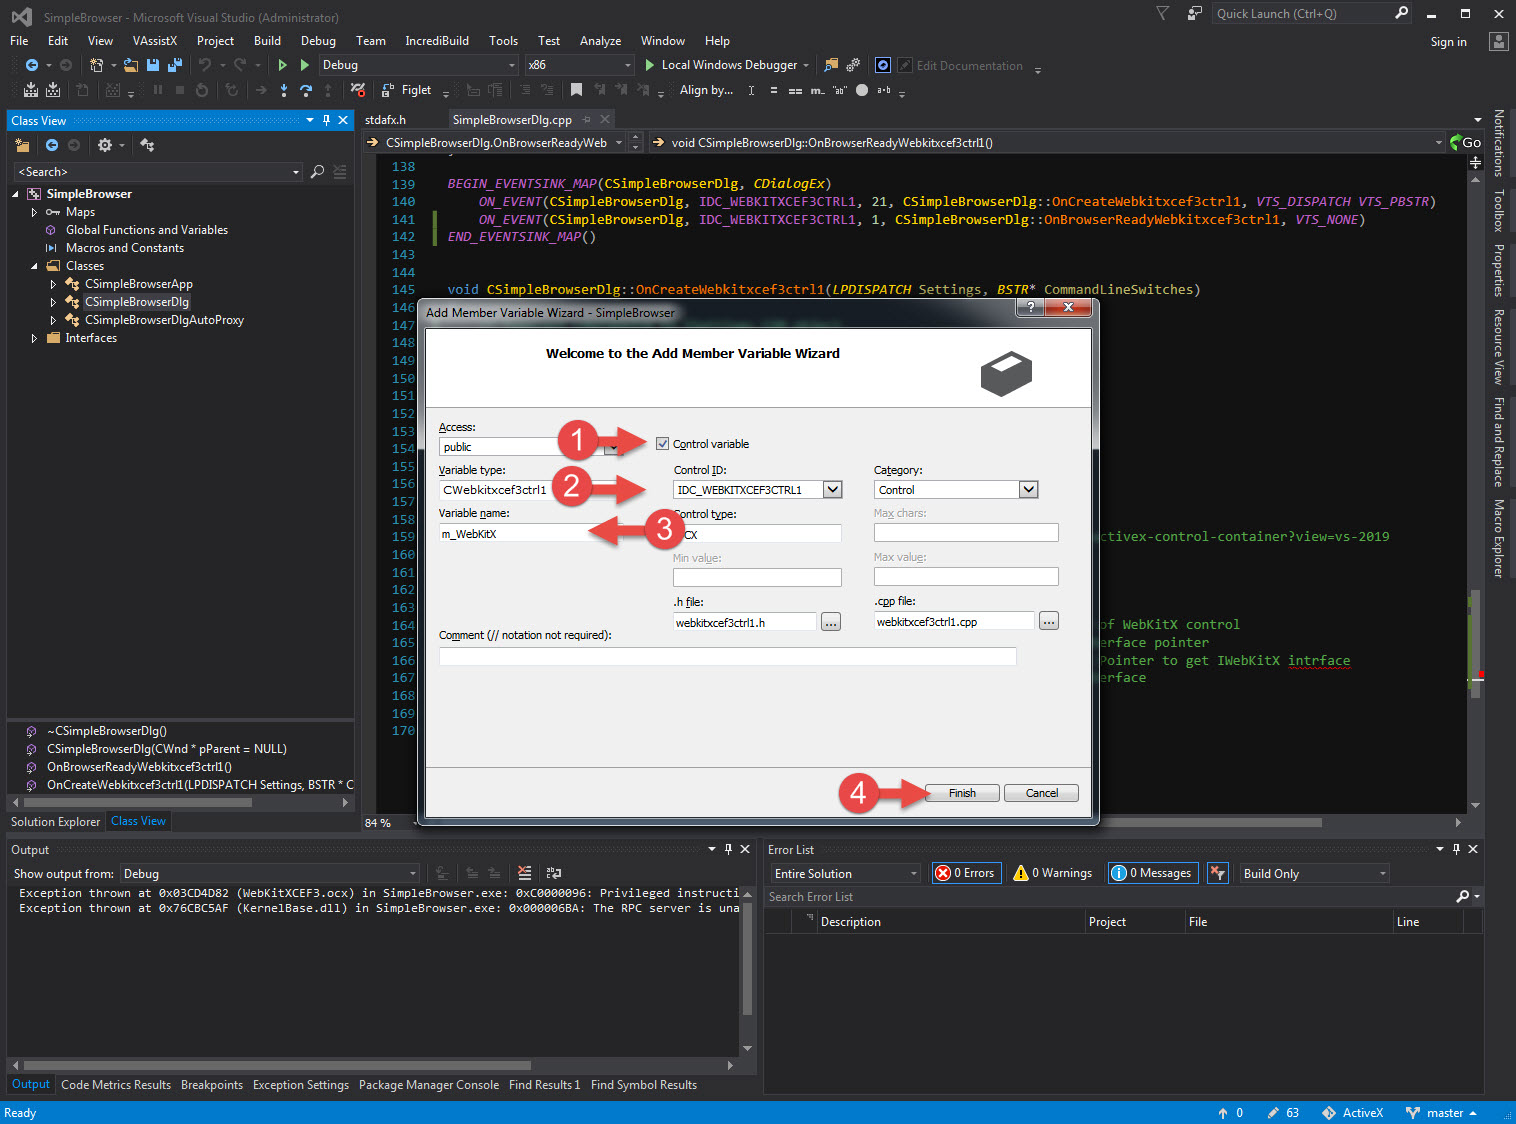Toggle auto-hide pin on Error List panel

tap(1456, 849)
